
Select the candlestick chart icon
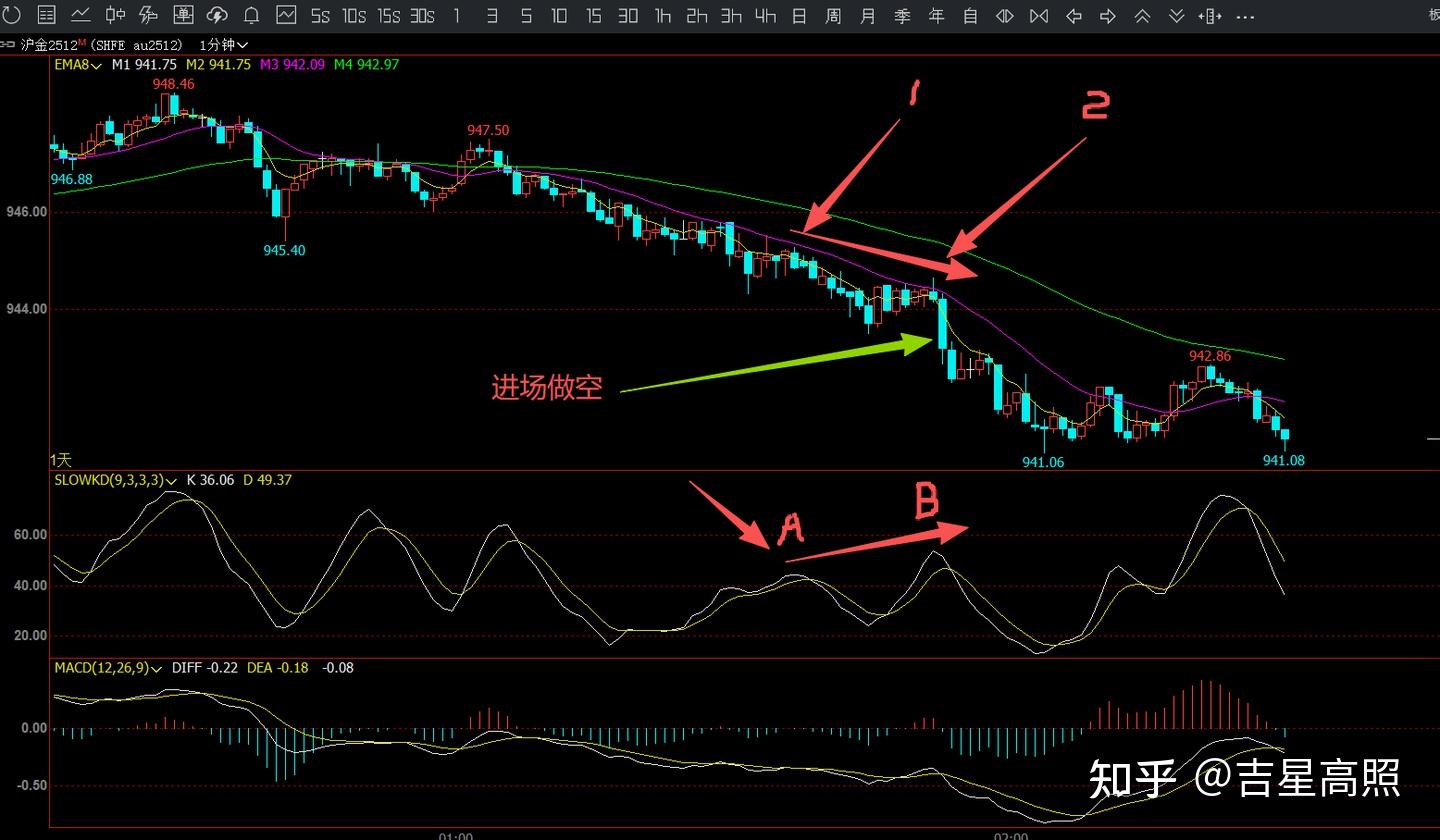click(x=115, y=15)
